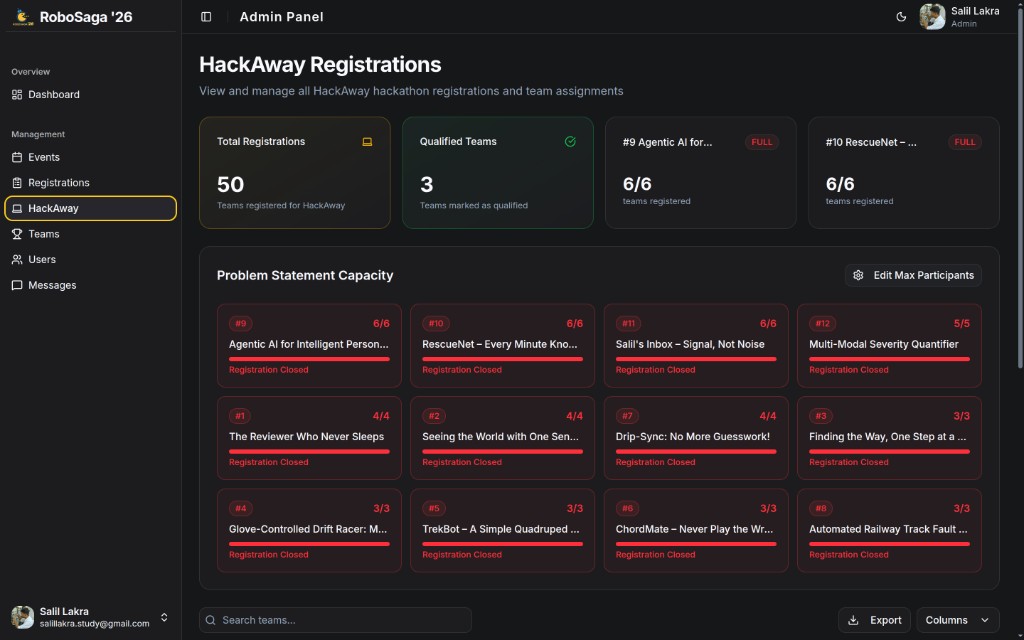Open the Salil Lakra admin avatar in header

933,17
